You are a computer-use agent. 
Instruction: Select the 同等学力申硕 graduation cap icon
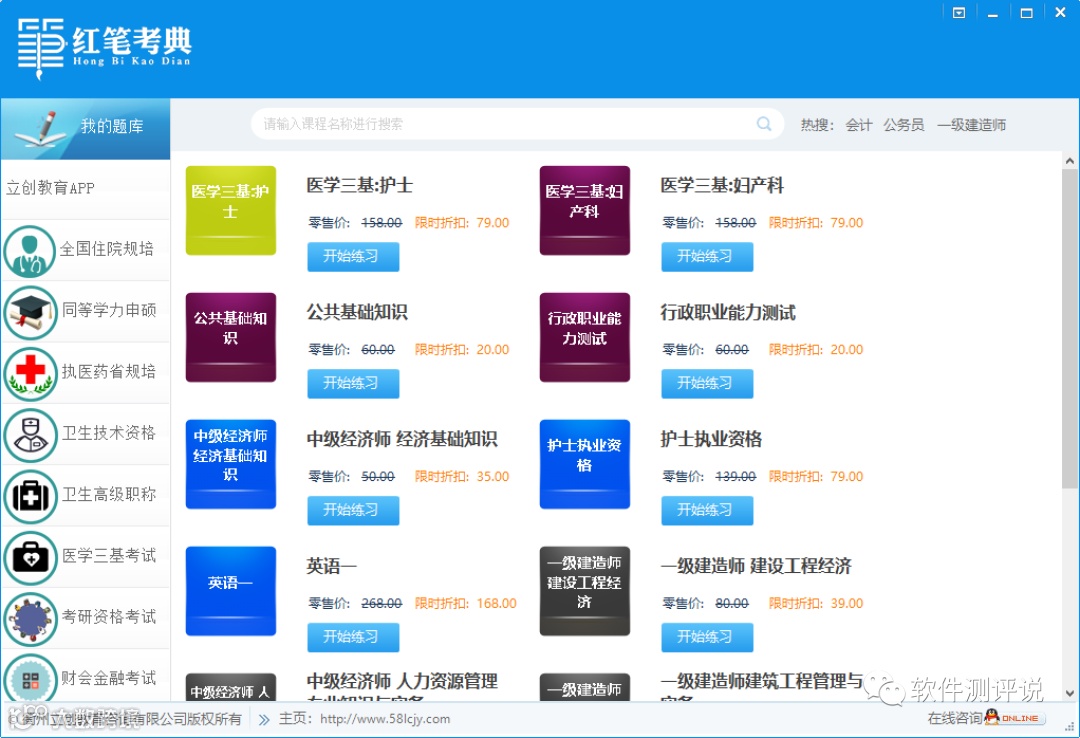(30, 313)
